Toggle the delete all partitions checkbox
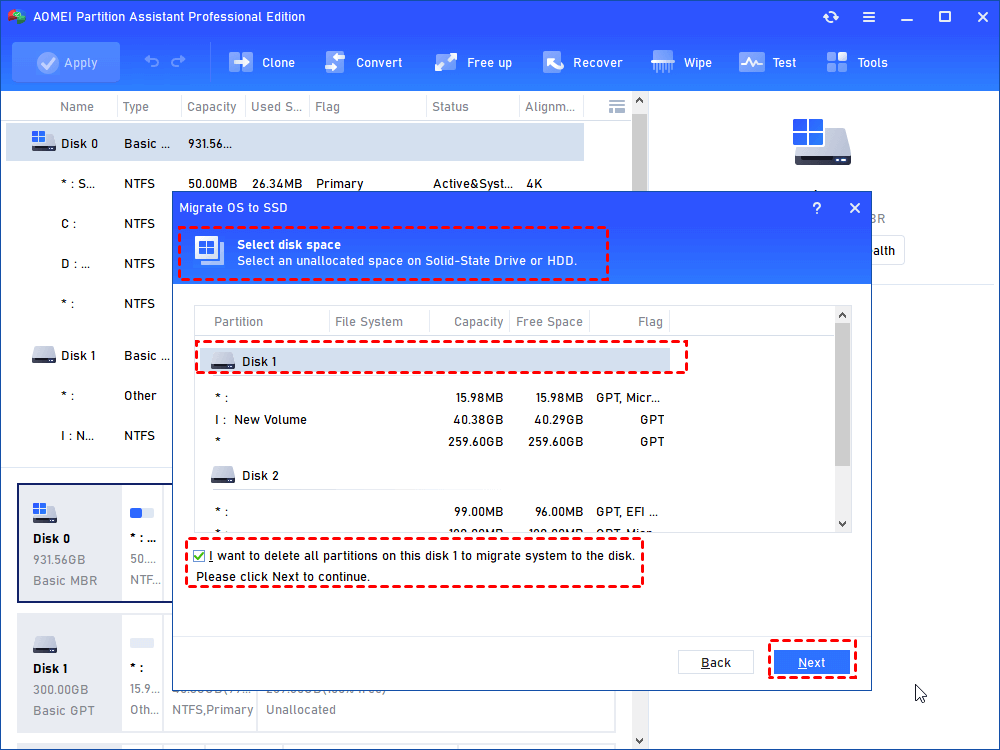 (x=199, y=556)
